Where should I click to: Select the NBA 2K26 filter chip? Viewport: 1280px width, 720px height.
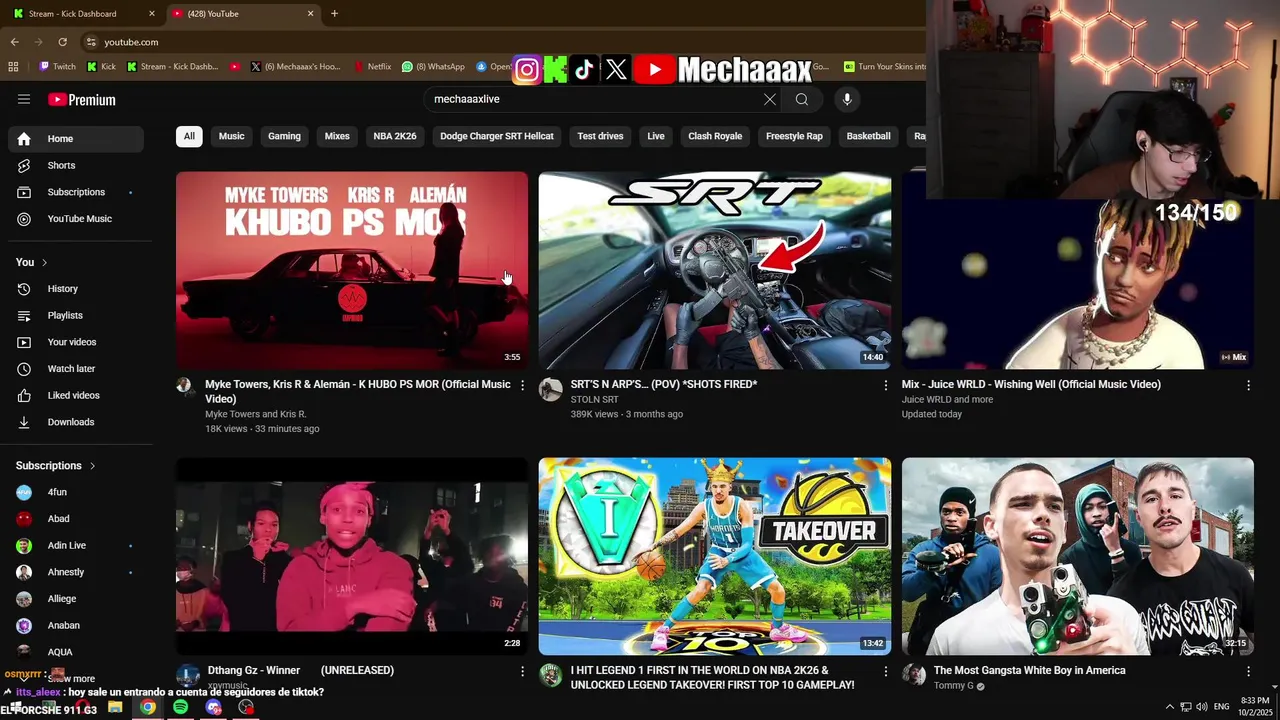(395, 136)
